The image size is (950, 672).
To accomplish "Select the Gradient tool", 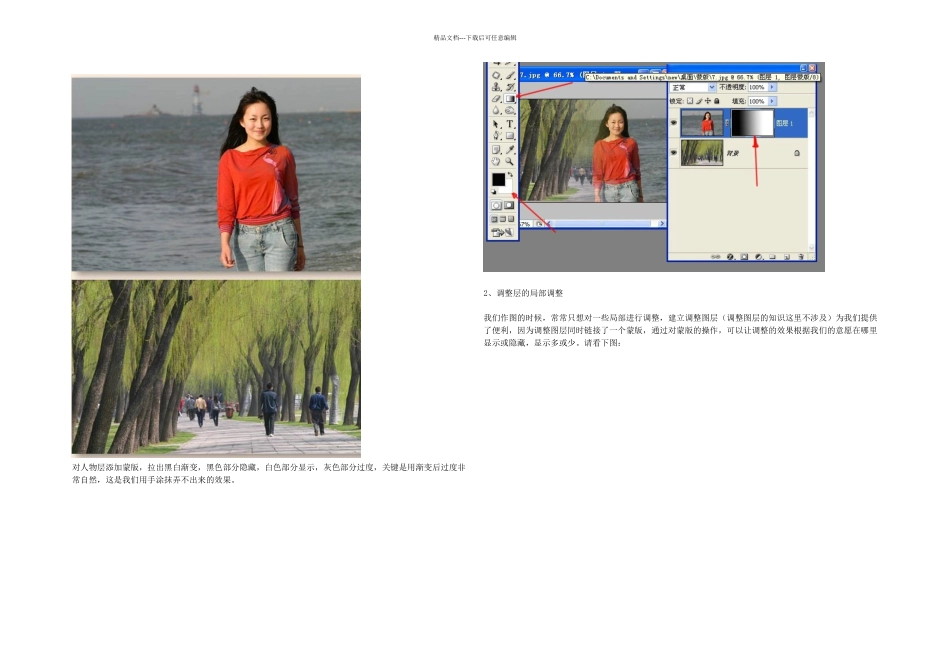I will click(510, 99).
